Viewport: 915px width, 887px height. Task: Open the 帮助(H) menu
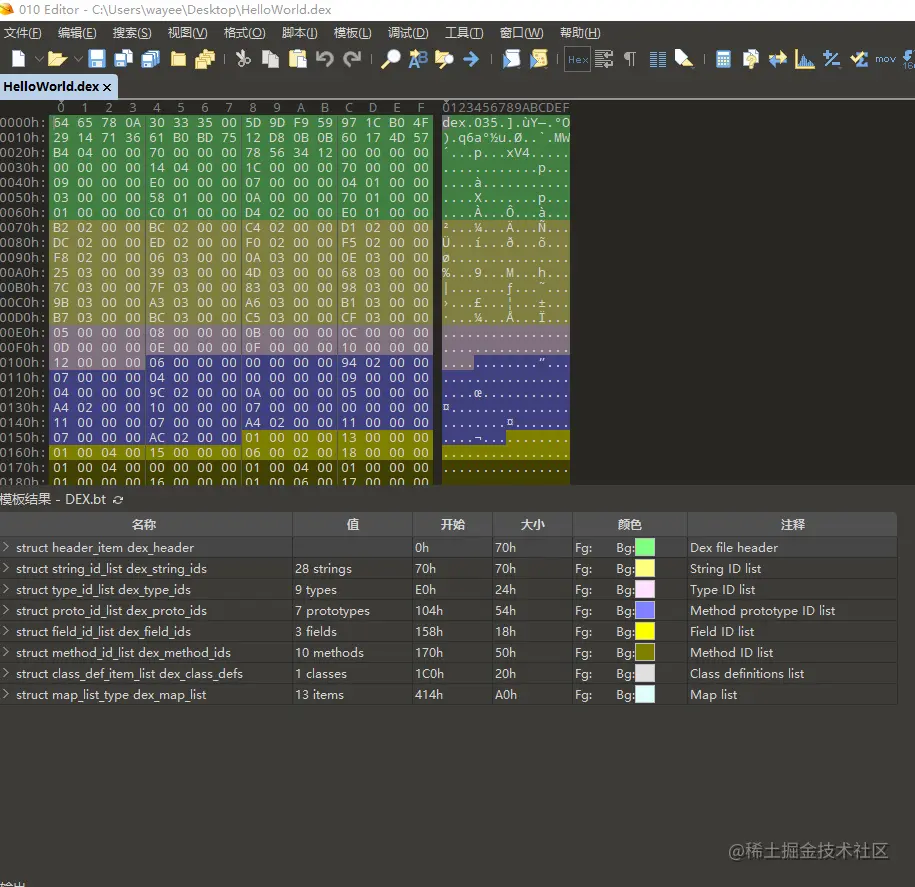580,33
